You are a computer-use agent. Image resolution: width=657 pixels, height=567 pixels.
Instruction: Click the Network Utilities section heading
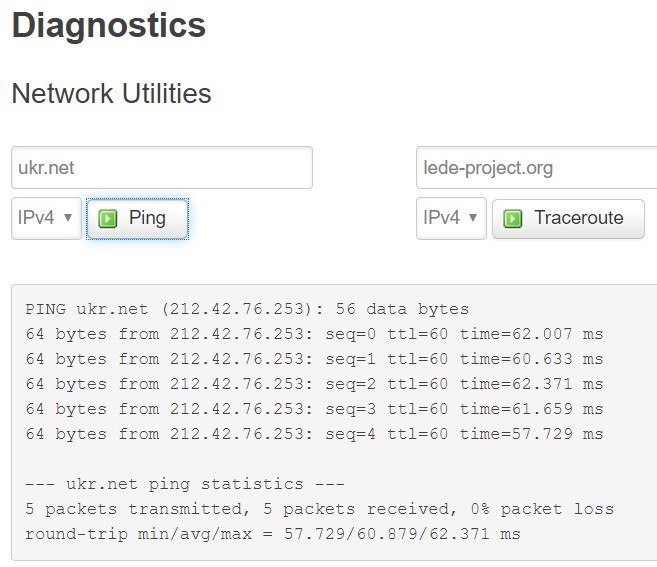click(x=111, y=93)
